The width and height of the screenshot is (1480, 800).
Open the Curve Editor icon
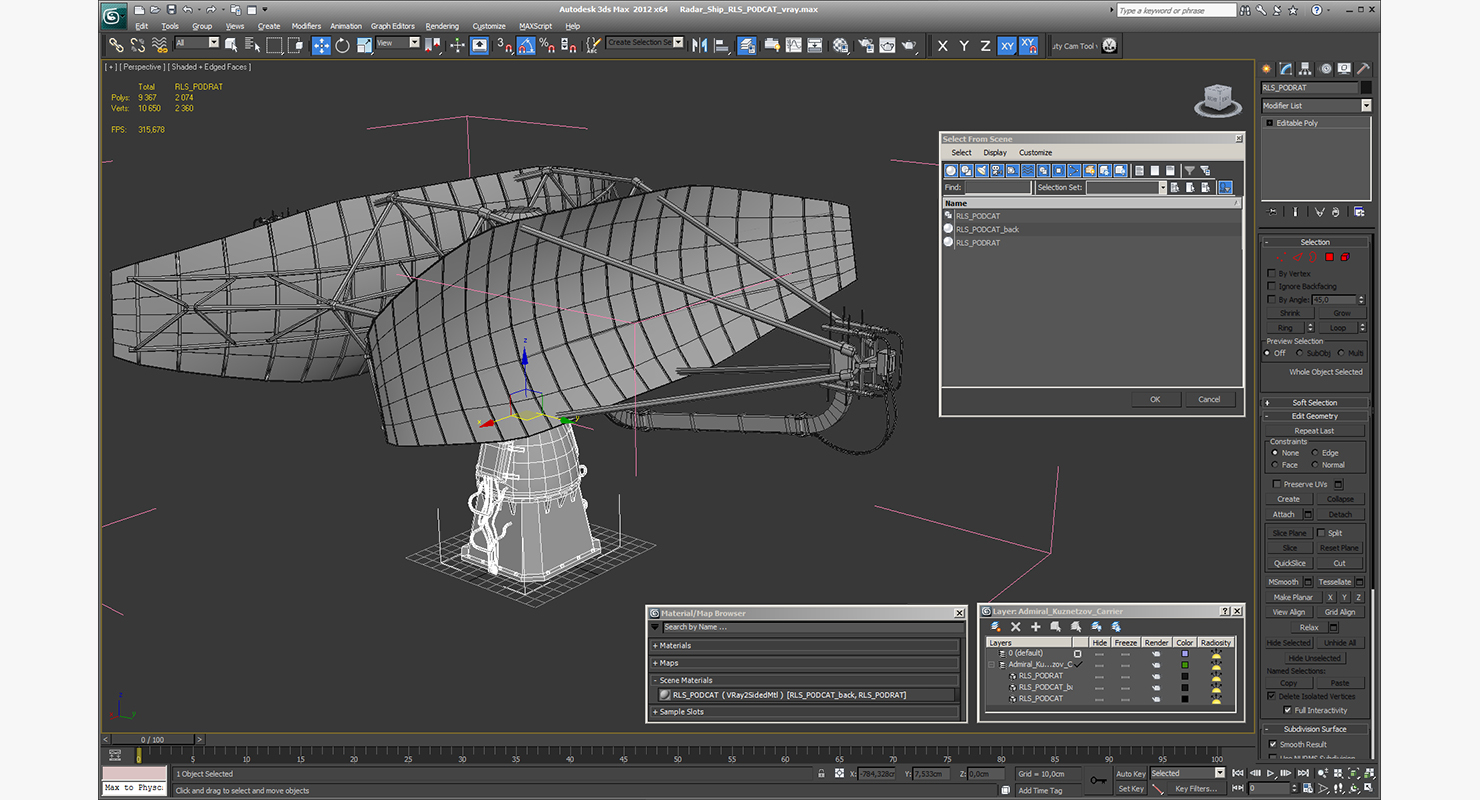click(793, 45)
